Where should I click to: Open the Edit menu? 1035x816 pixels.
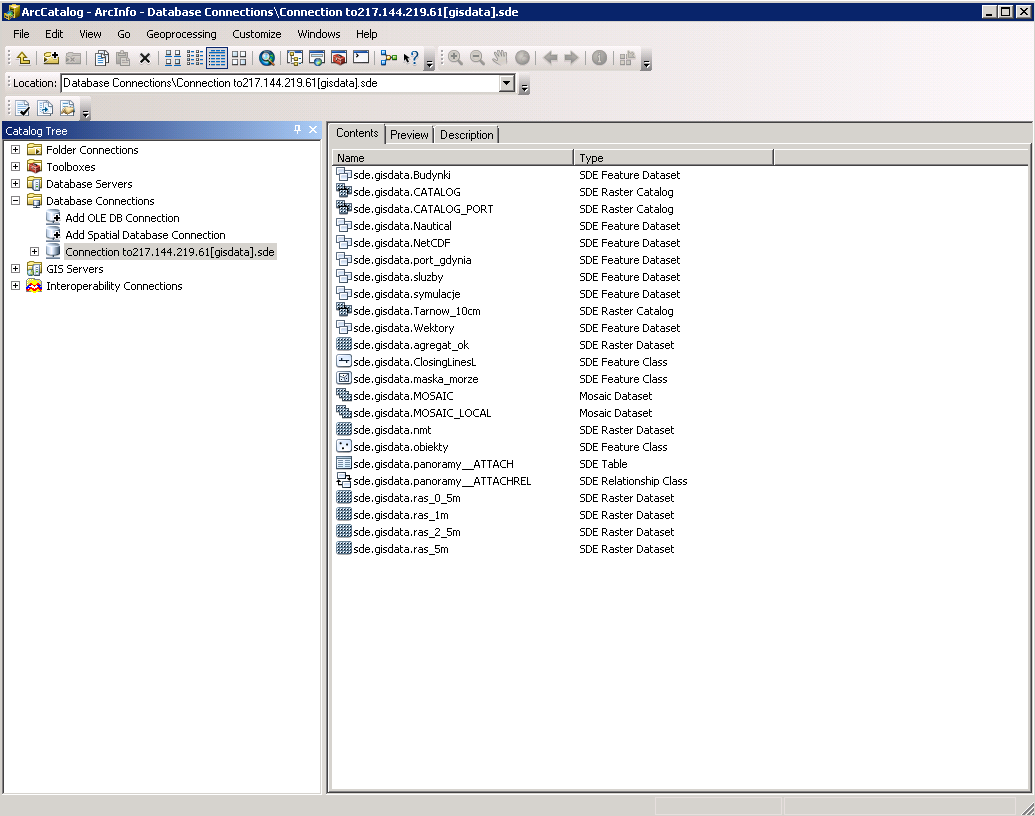(54, 34)
